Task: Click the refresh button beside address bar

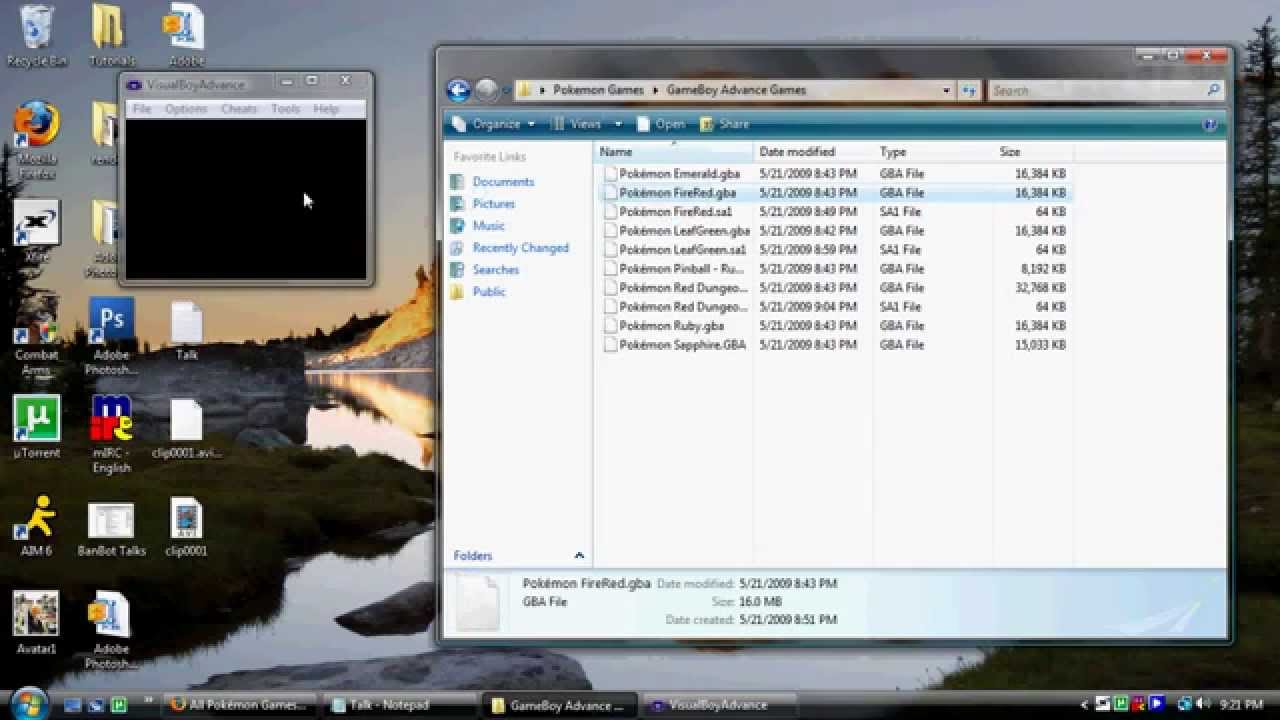Action: point(969,90)
